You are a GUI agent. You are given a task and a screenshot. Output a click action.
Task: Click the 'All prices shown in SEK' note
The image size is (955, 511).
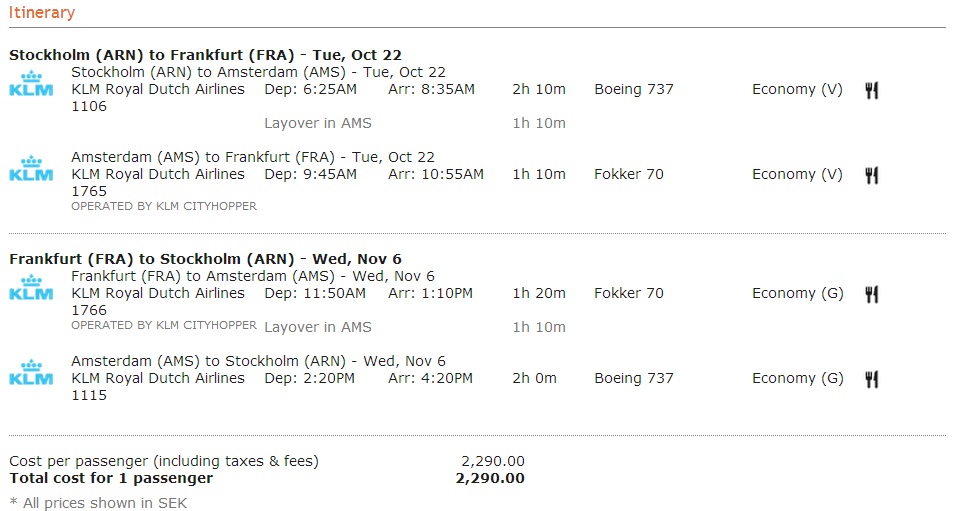(98, 503)
